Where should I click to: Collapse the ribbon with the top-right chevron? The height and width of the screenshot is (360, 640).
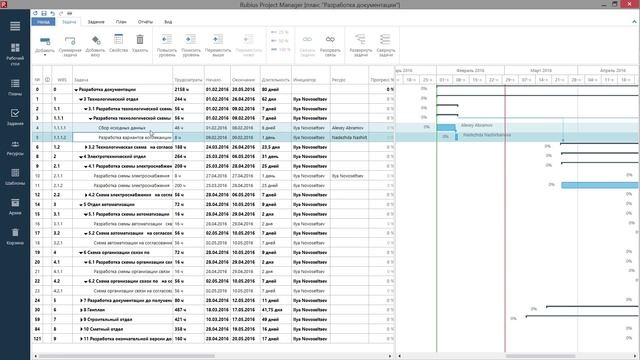point(634,22)
